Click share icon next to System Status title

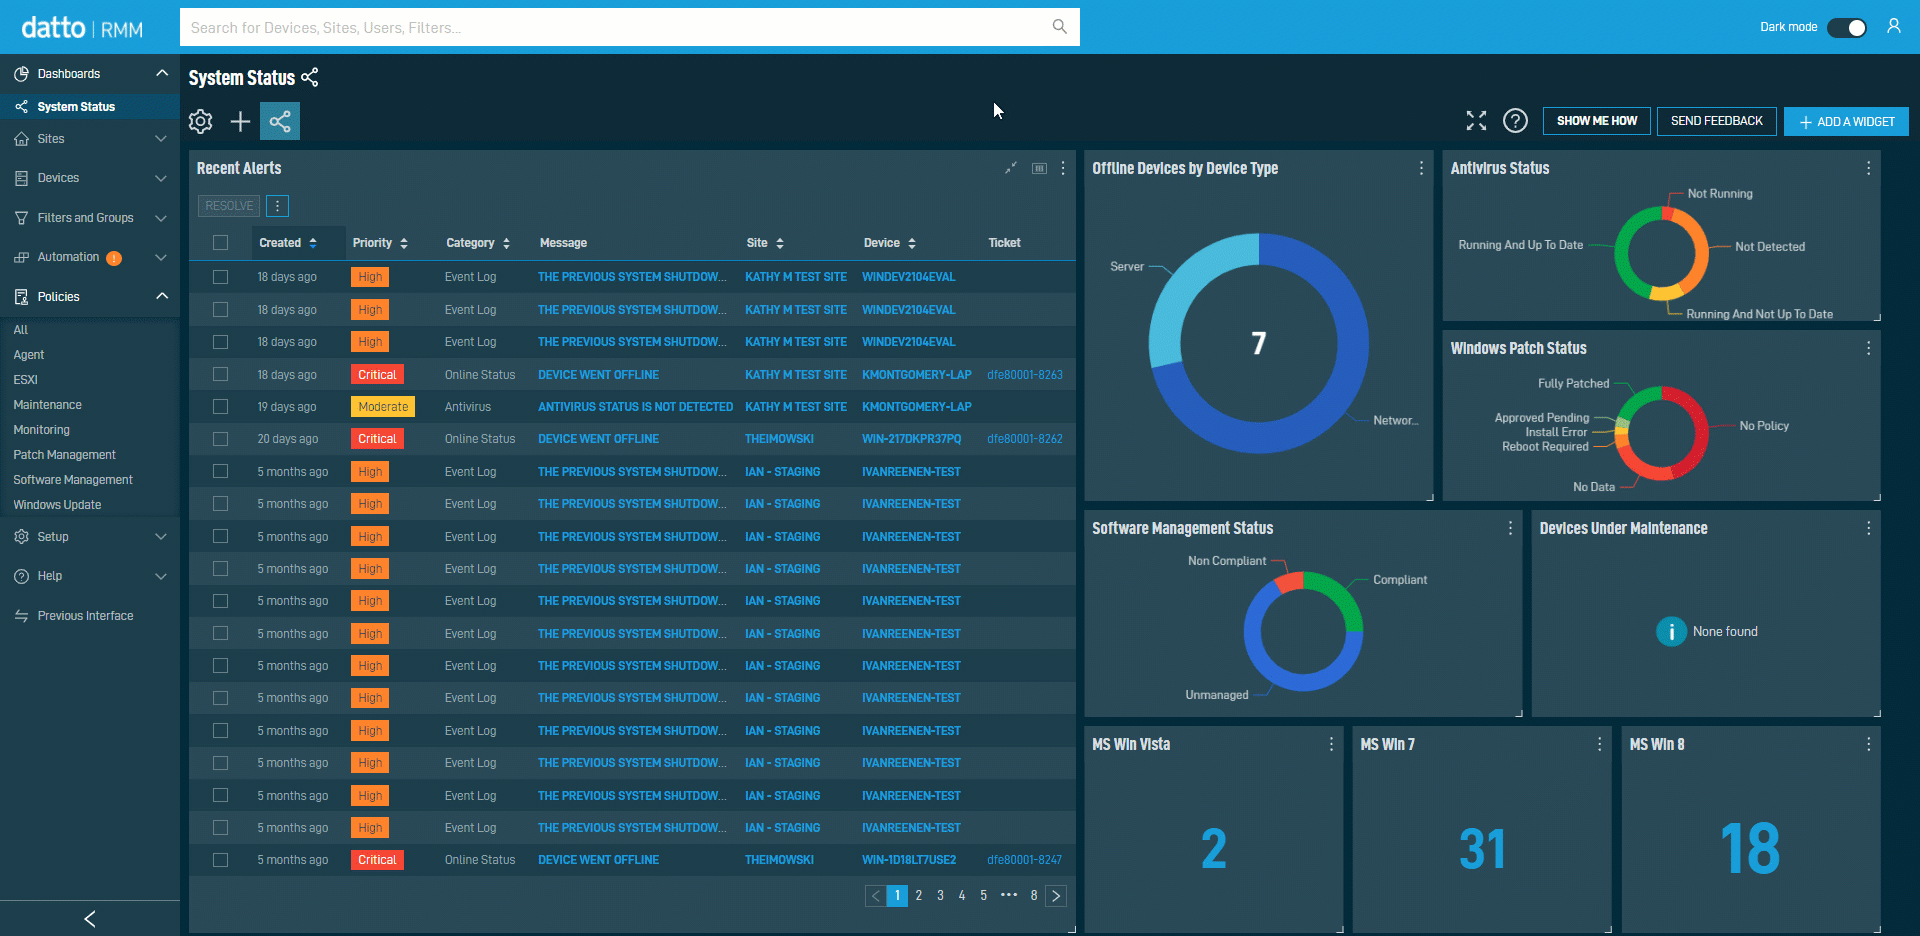click(x=310, y=77)
